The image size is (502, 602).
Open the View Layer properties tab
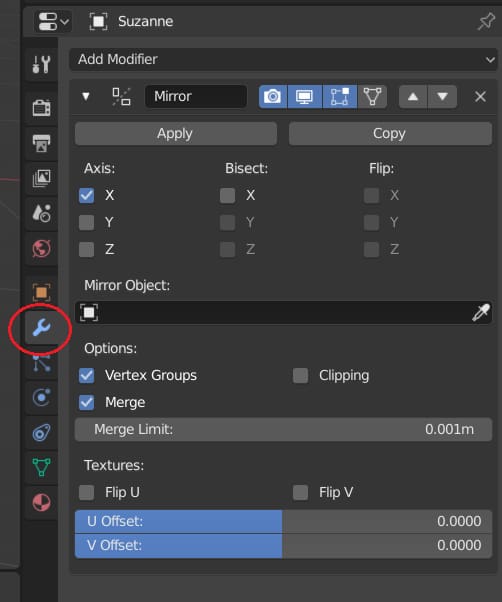41,178
